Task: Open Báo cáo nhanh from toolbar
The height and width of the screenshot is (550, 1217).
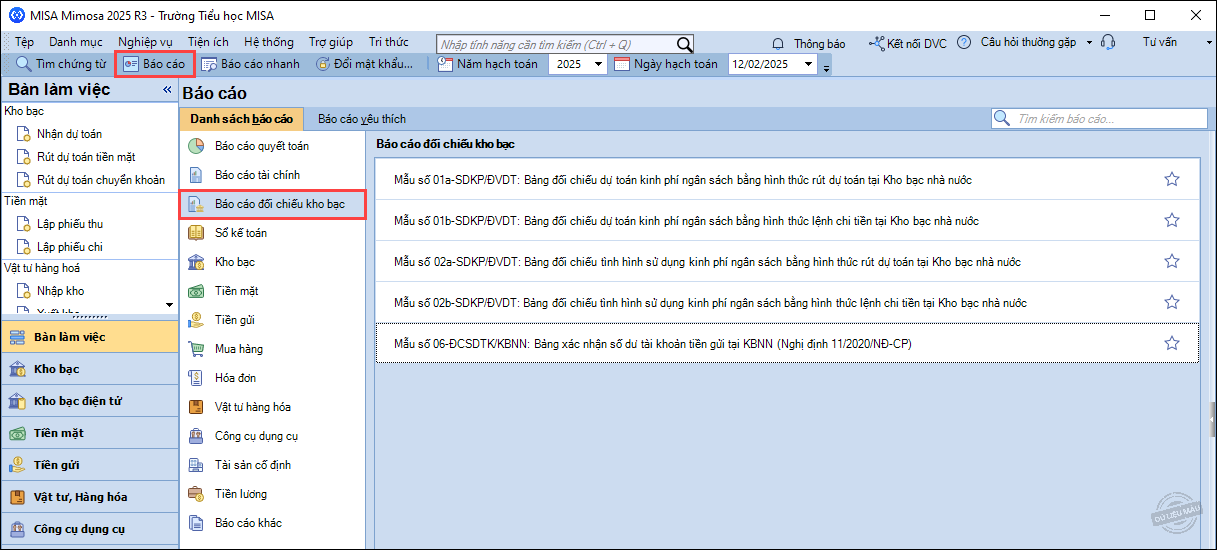Action: click(250, 64)
